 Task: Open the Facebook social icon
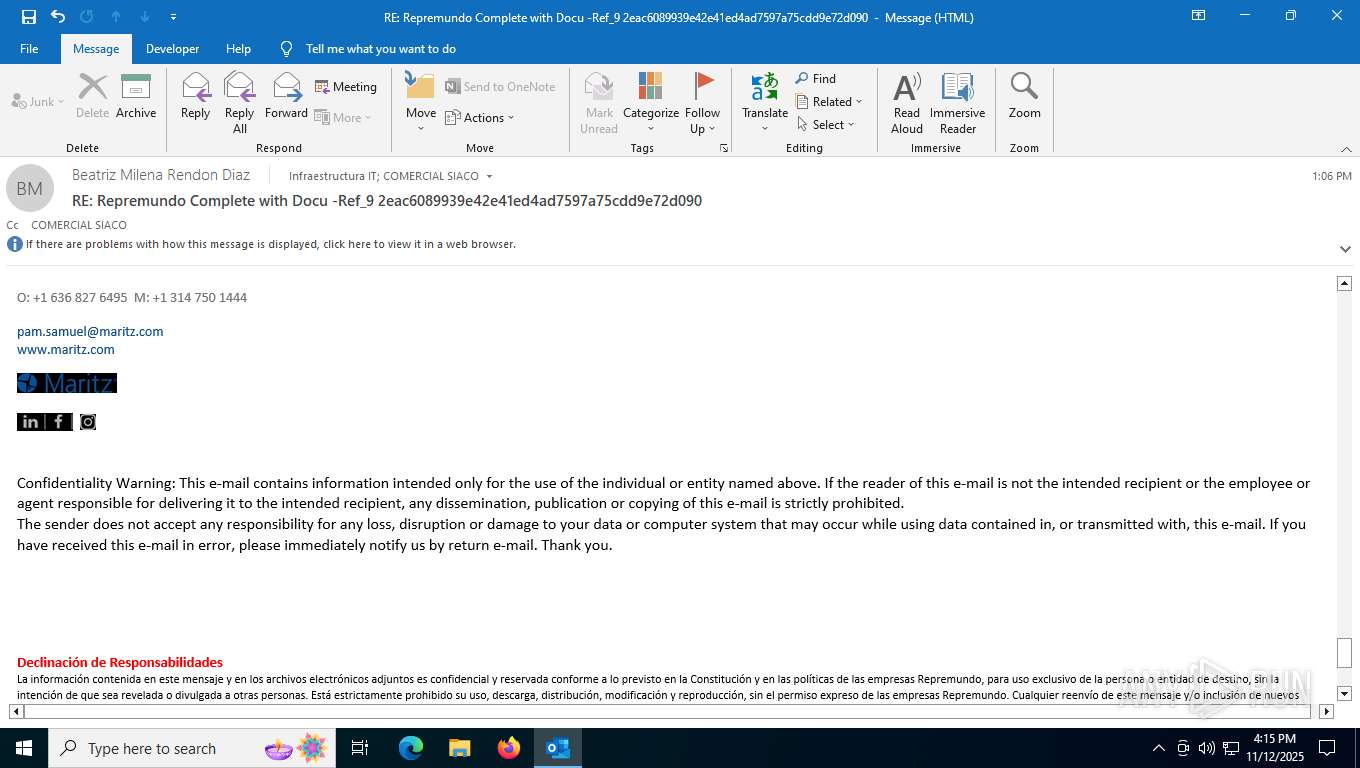[x=59, y=422]
